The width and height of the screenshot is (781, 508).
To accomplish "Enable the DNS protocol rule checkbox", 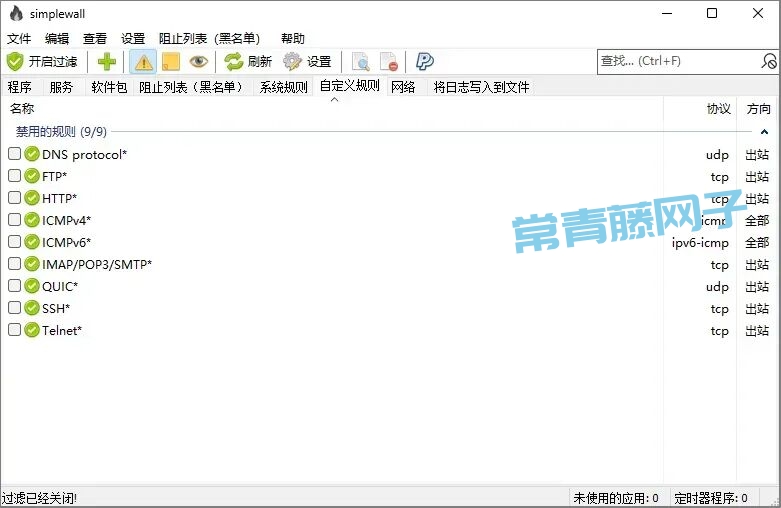I will click(15, 154).
